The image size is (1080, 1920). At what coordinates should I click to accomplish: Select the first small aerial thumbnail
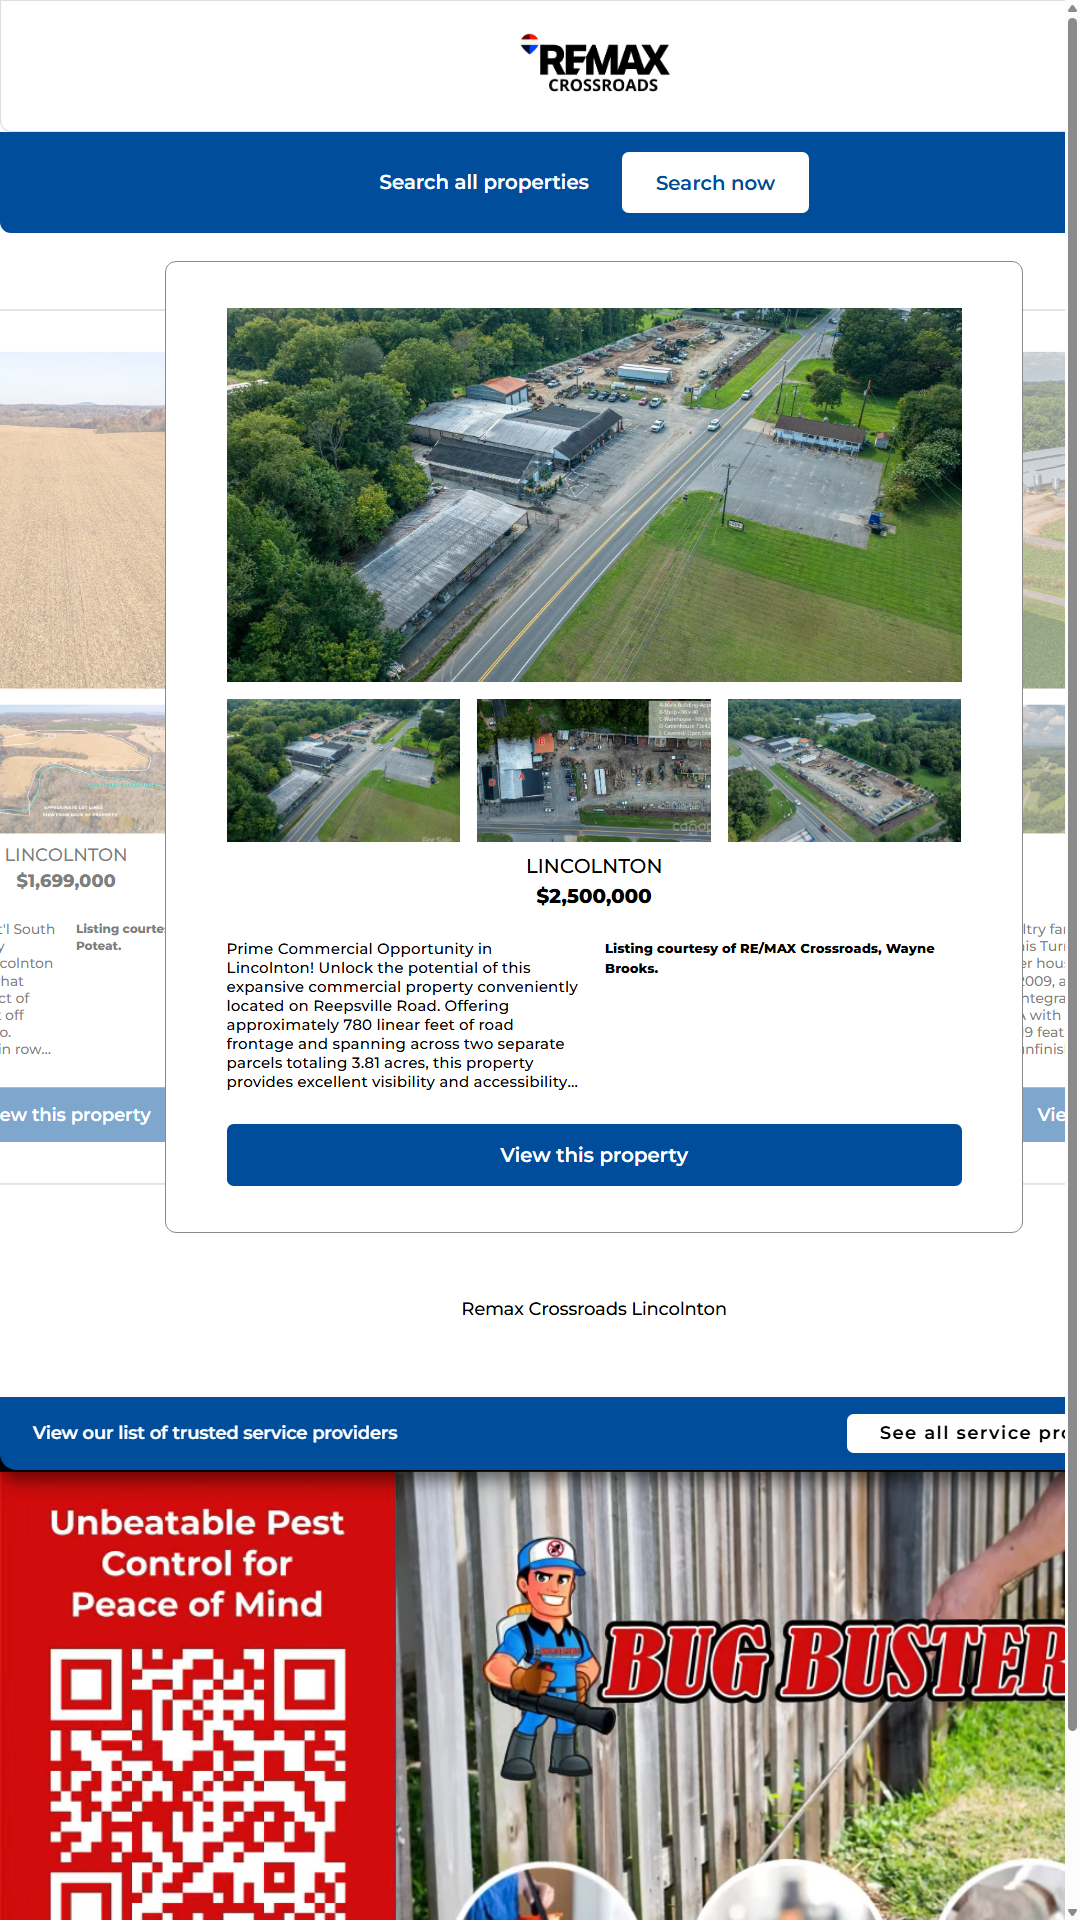tap(343, 770)
